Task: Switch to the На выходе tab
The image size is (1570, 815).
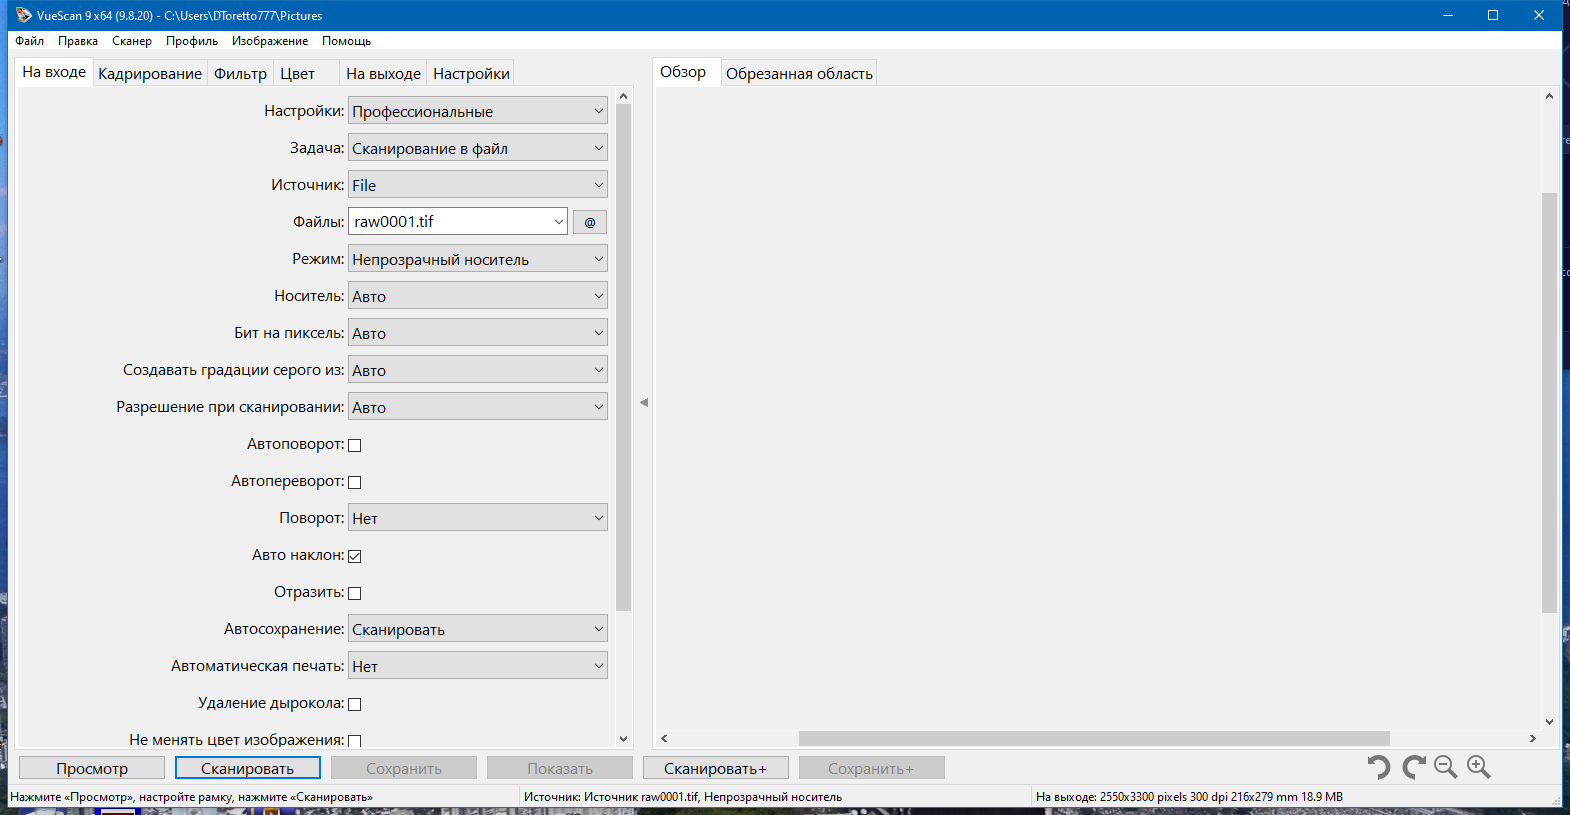Action: [x=383, y=73]
